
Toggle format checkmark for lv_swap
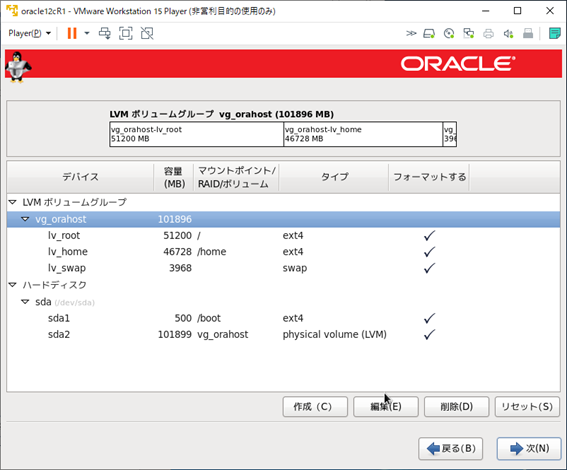(429, 268)
